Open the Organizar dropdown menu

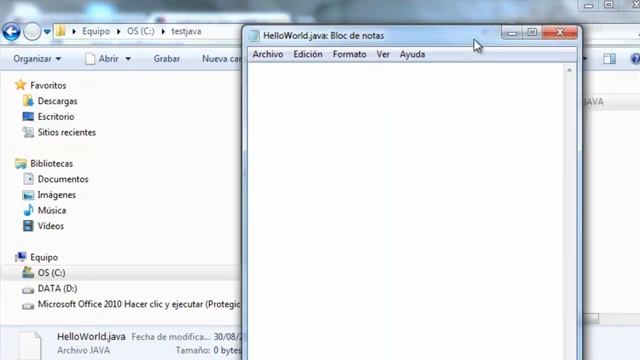[37, 59]
